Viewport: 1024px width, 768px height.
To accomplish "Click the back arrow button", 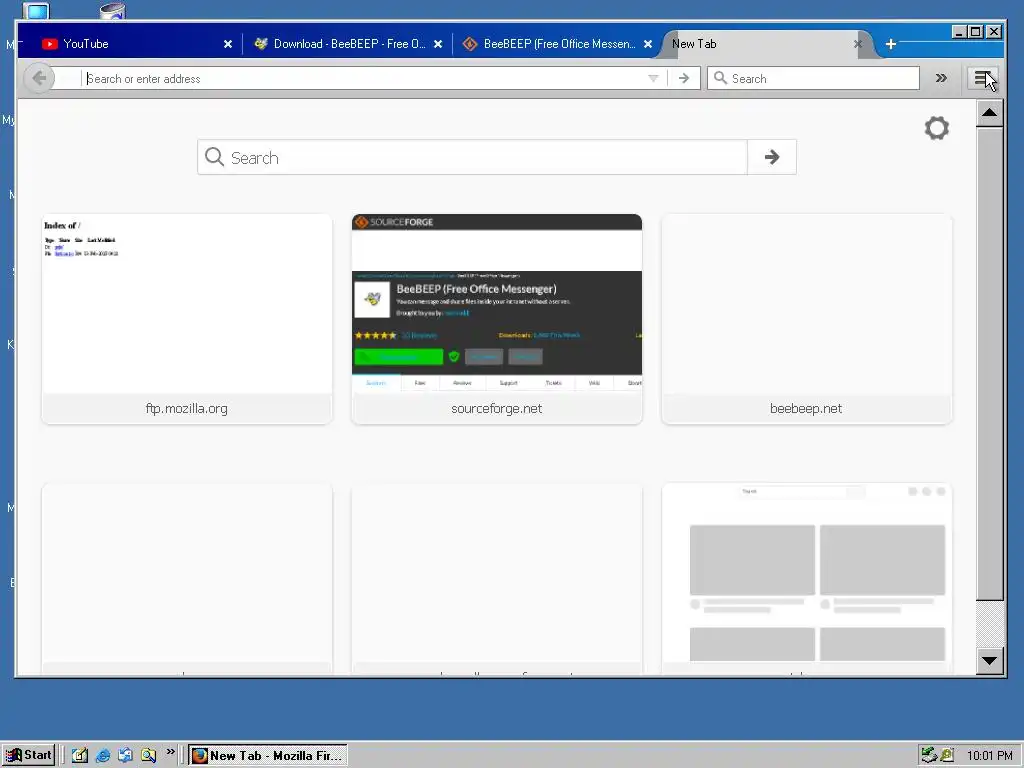I will tap(39, 78).
